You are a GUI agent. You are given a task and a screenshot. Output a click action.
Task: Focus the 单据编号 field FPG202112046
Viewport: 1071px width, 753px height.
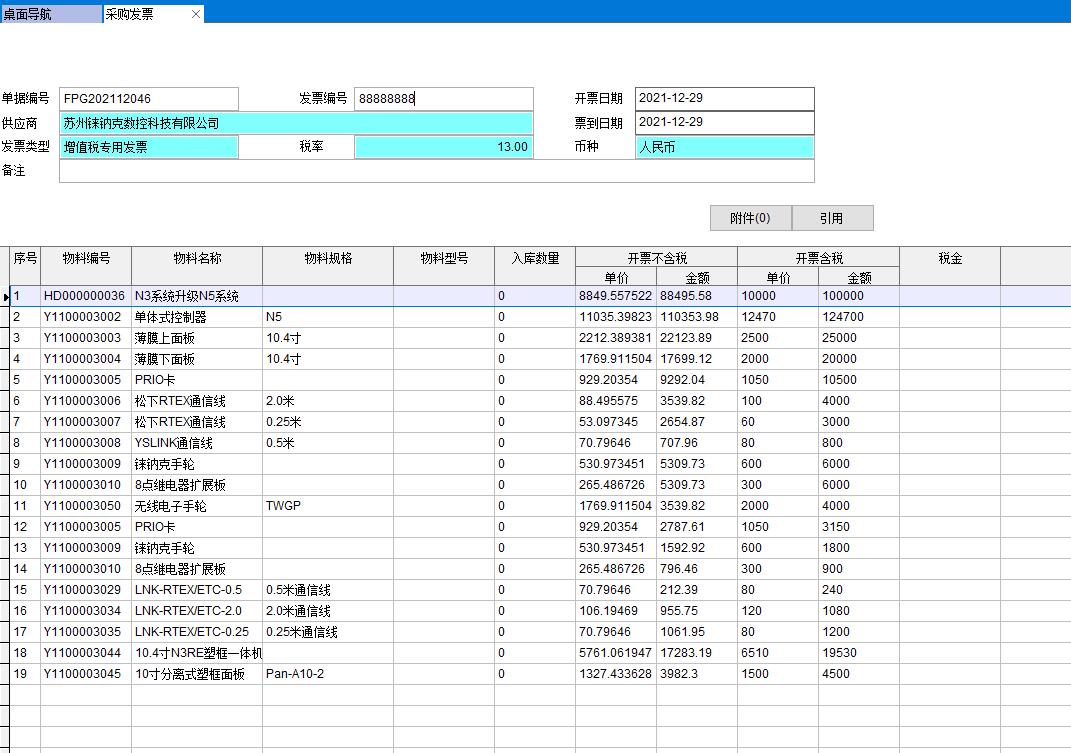(149, 99)
